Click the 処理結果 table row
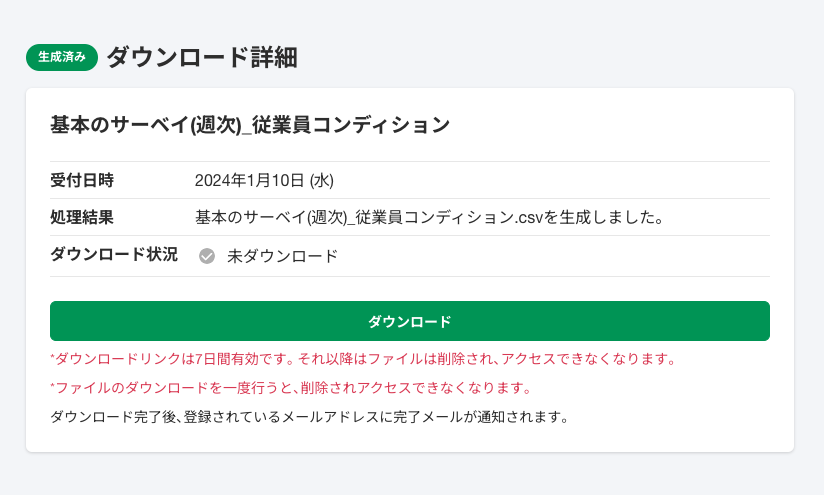 tap(410, 217)
